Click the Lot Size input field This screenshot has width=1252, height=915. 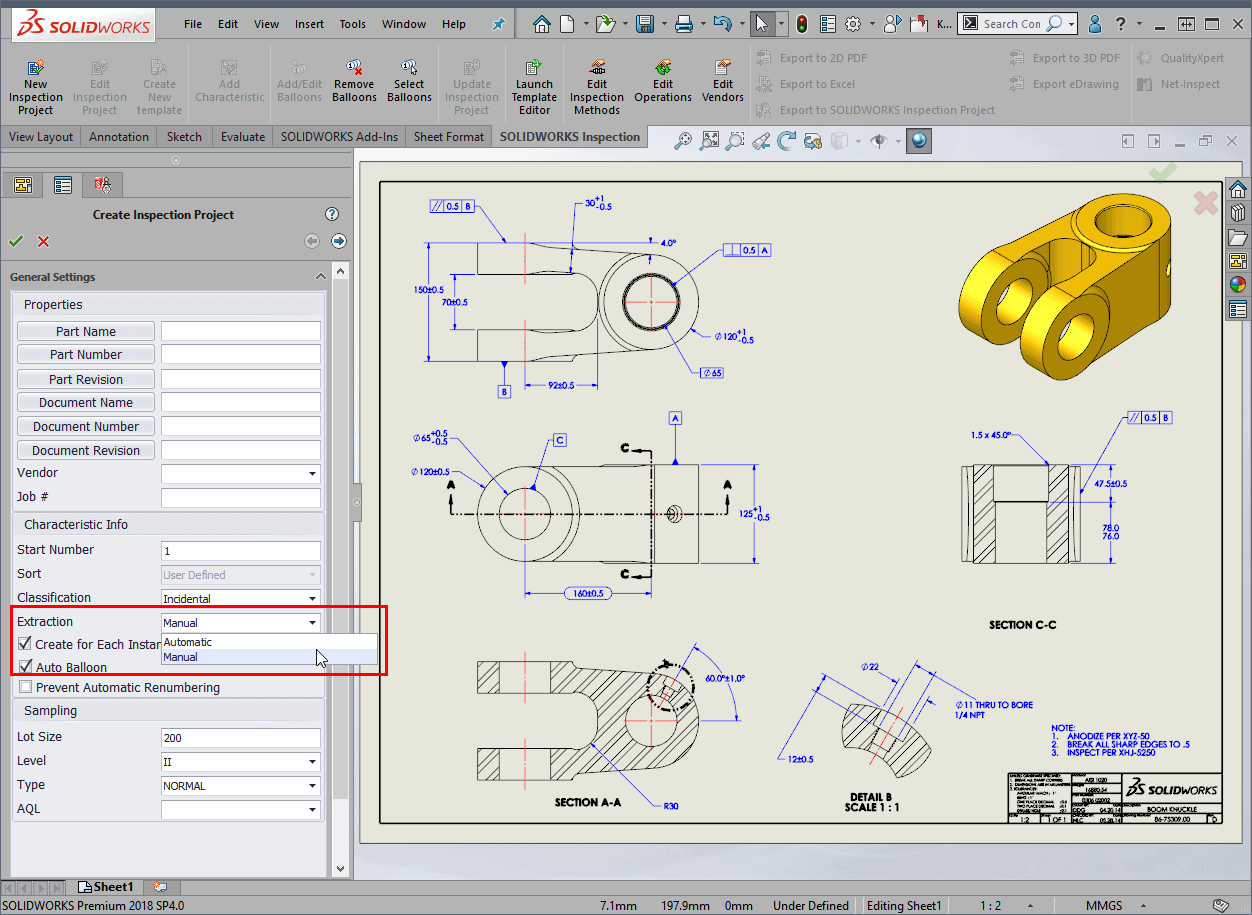(x=240, y=738)
